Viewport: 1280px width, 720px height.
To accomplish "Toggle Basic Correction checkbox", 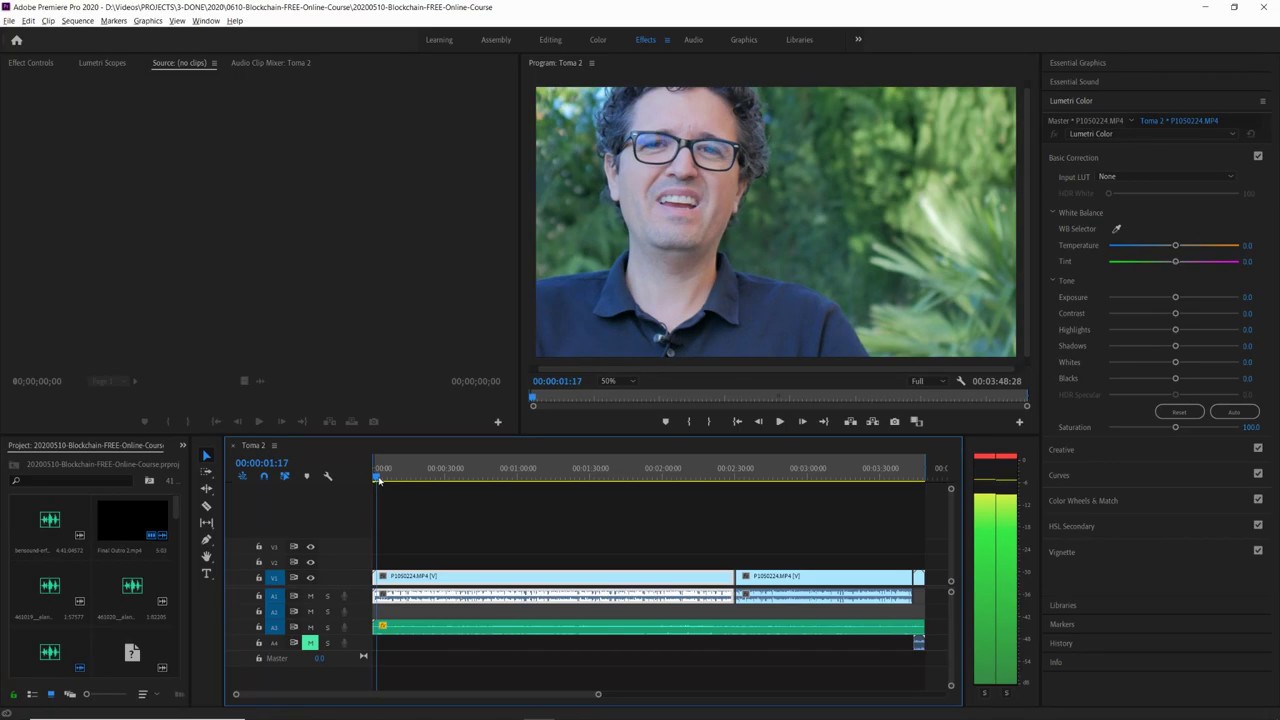I will (x=1258, y=157).
